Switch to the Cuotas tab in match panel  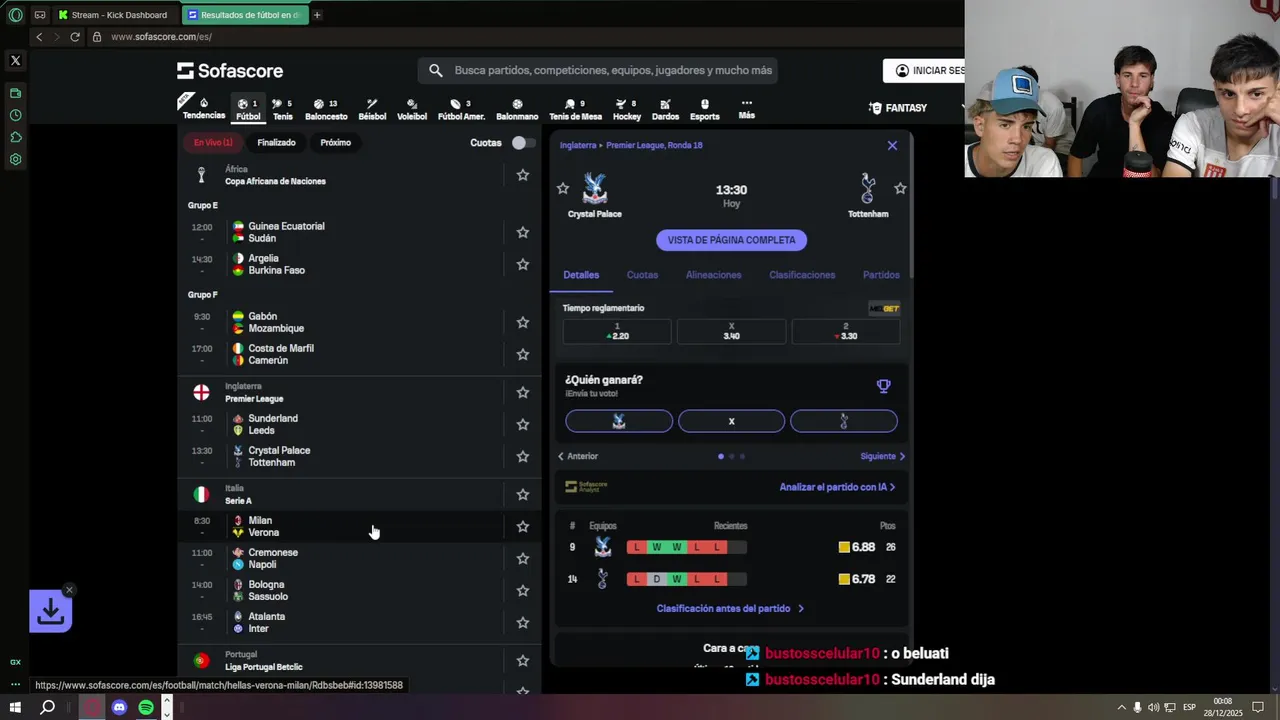point(642,275)
